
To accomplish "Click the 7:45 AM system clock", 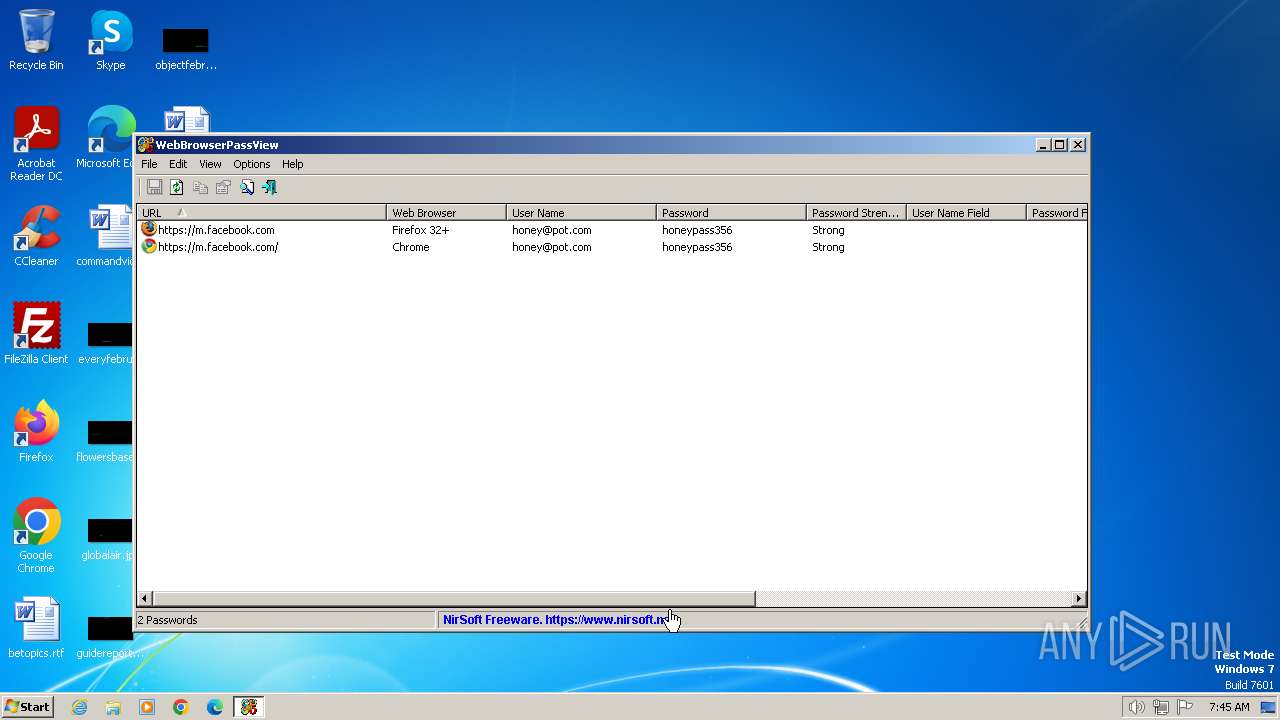I will tap(1229, 707).
